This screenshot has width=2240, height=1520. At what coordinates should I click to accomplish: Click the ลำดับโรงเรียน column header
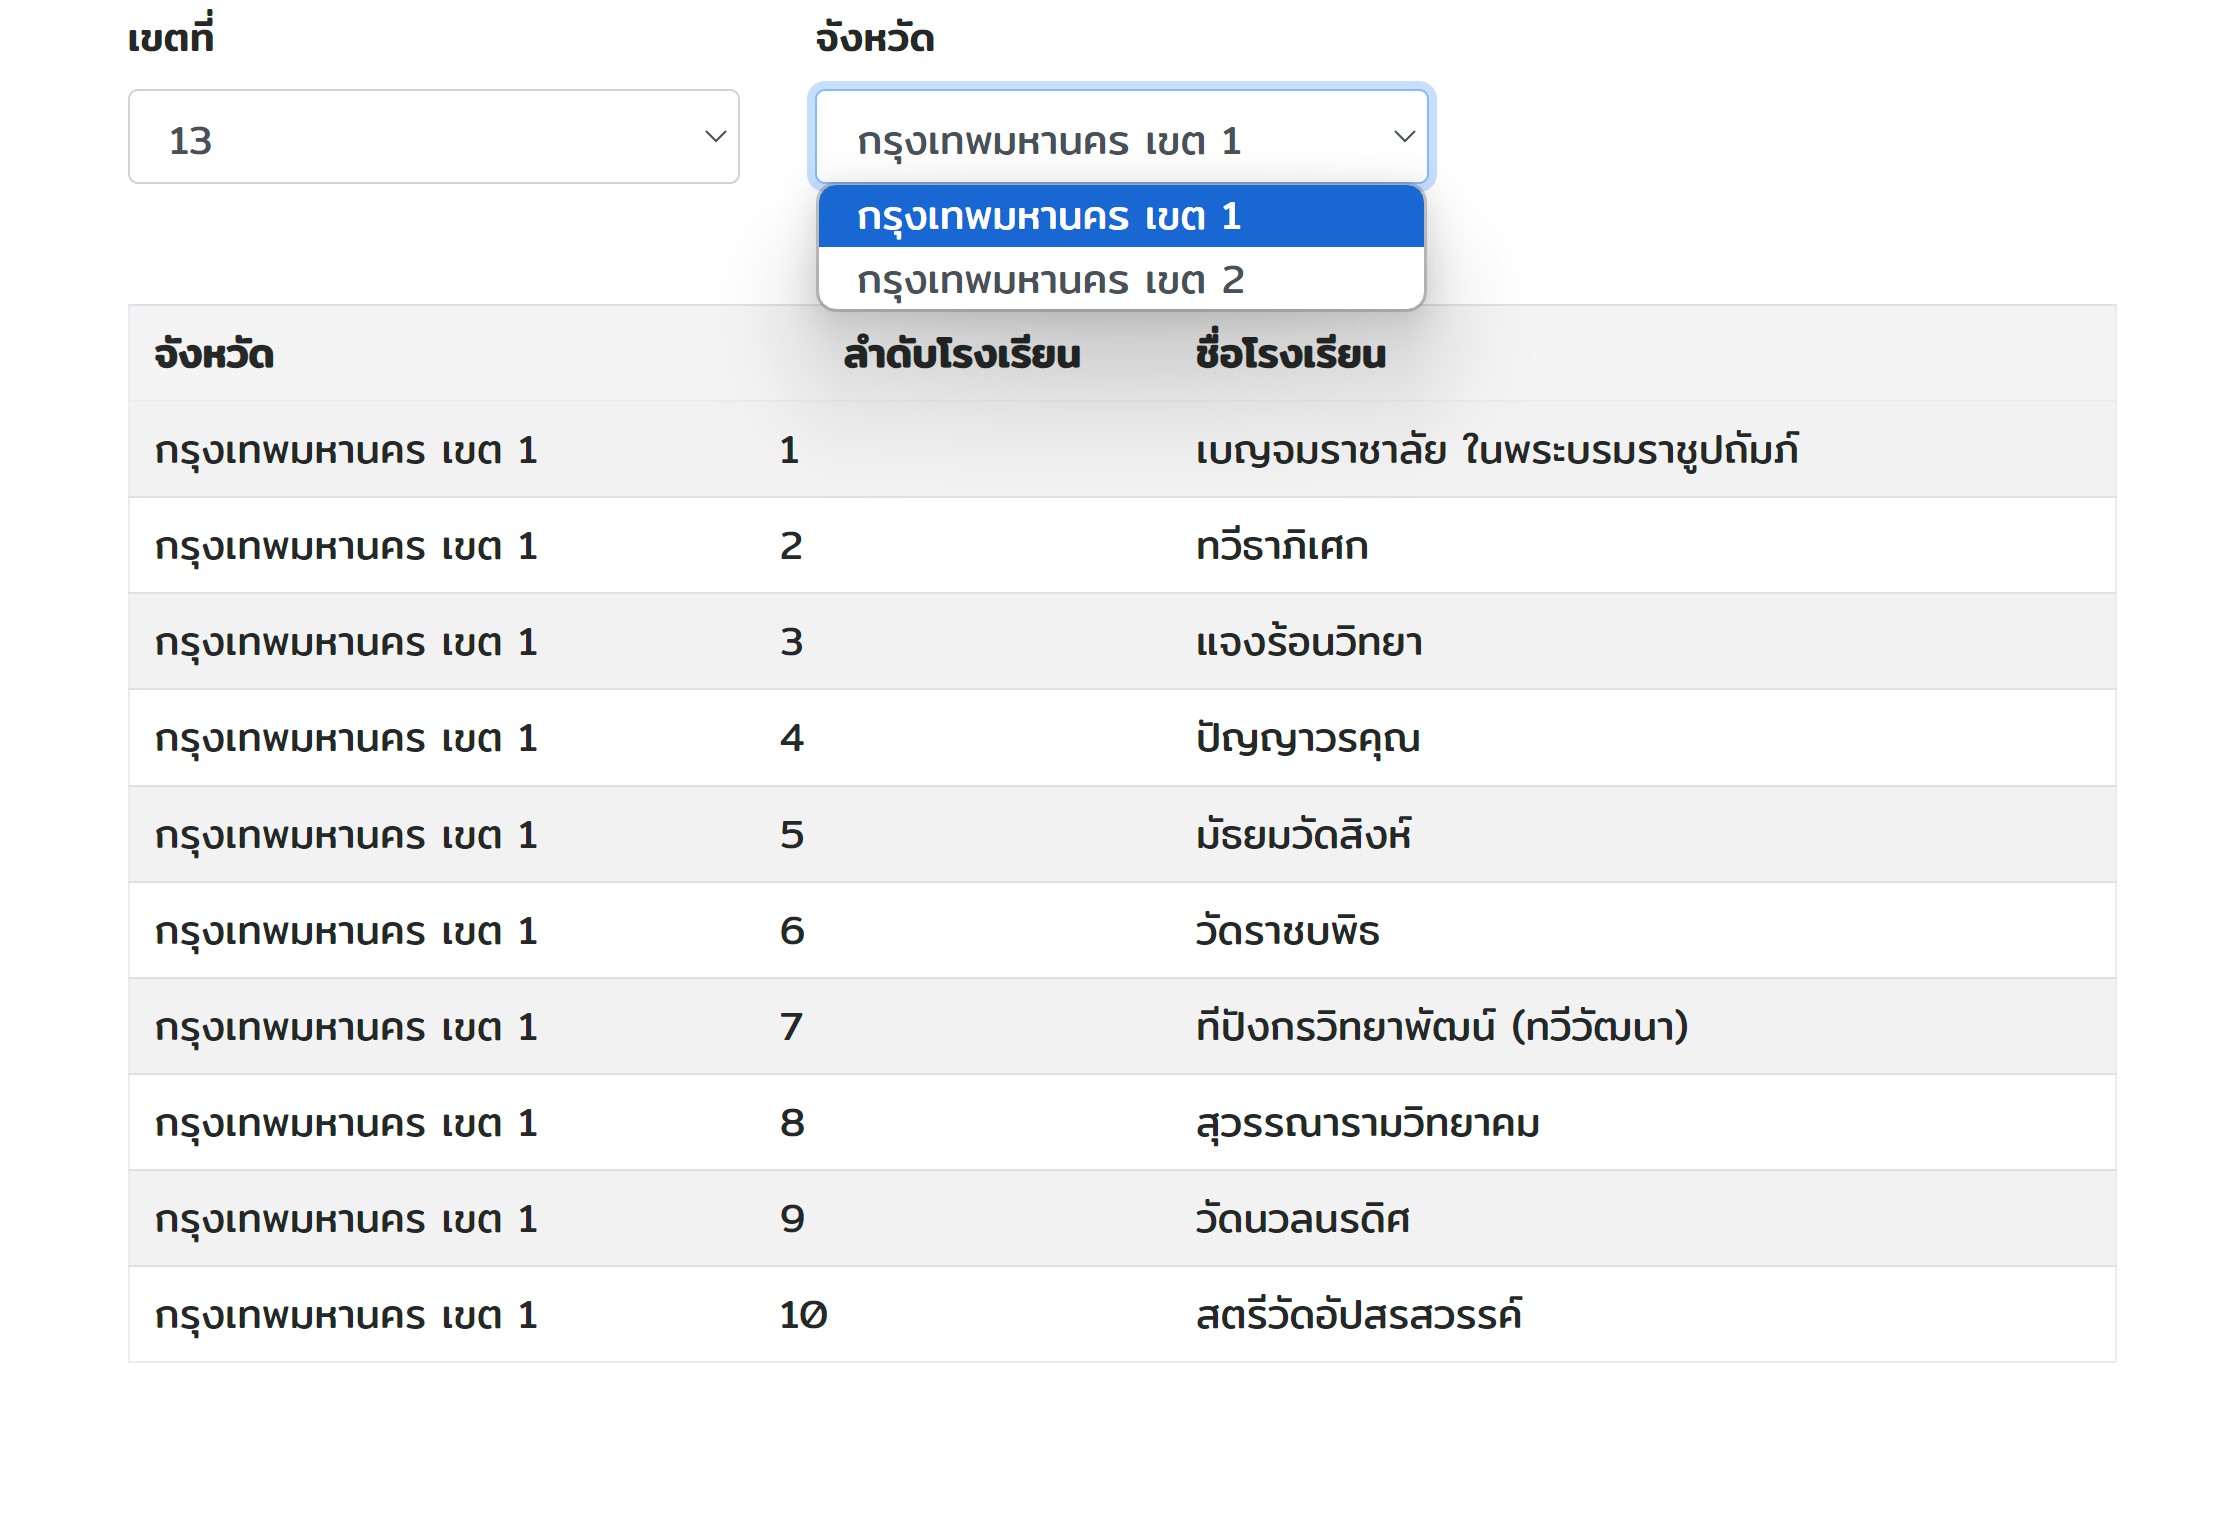point(962,354)
